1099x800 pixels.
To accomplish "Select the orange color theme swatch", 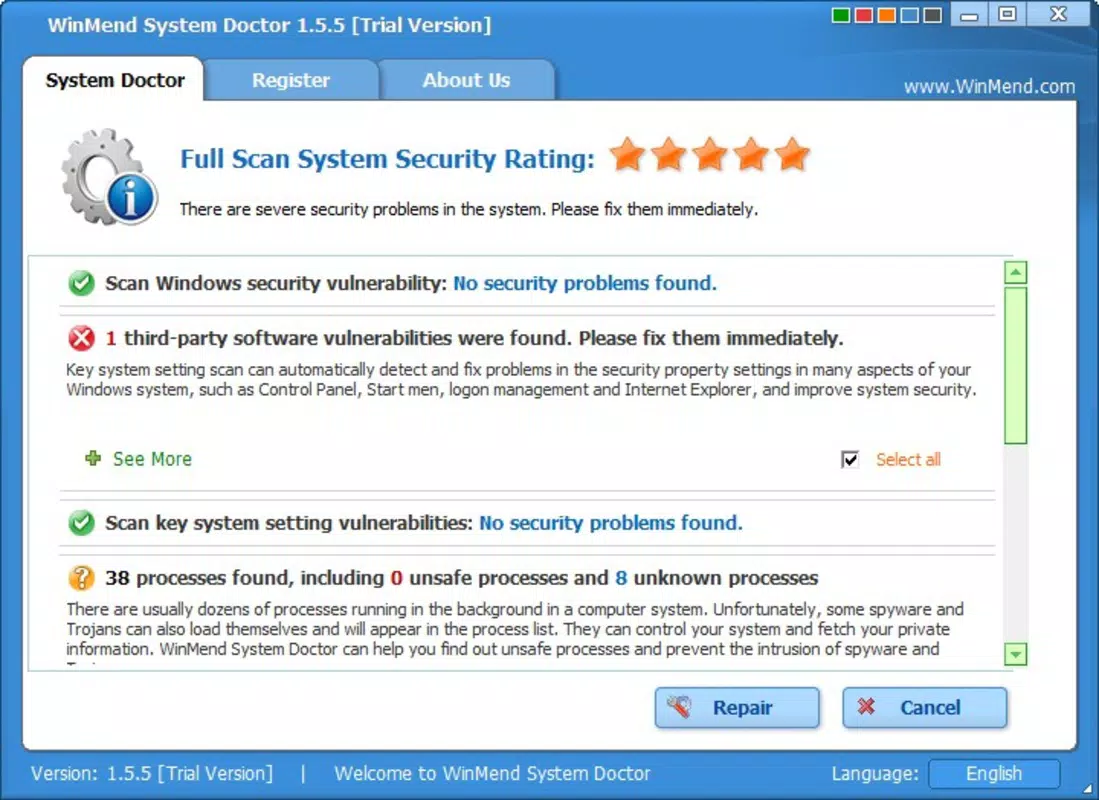I will click(x=887, y=15).
